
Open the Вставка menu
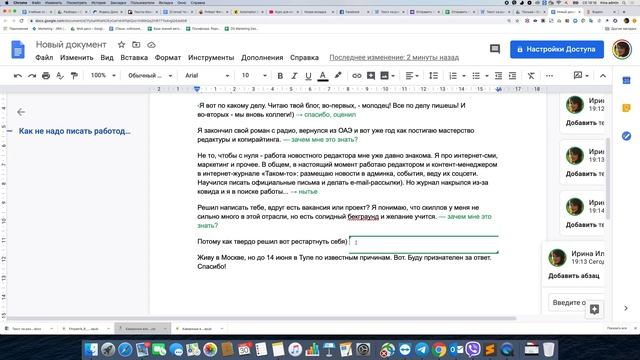pyautogui.click(x=134, y=58)
